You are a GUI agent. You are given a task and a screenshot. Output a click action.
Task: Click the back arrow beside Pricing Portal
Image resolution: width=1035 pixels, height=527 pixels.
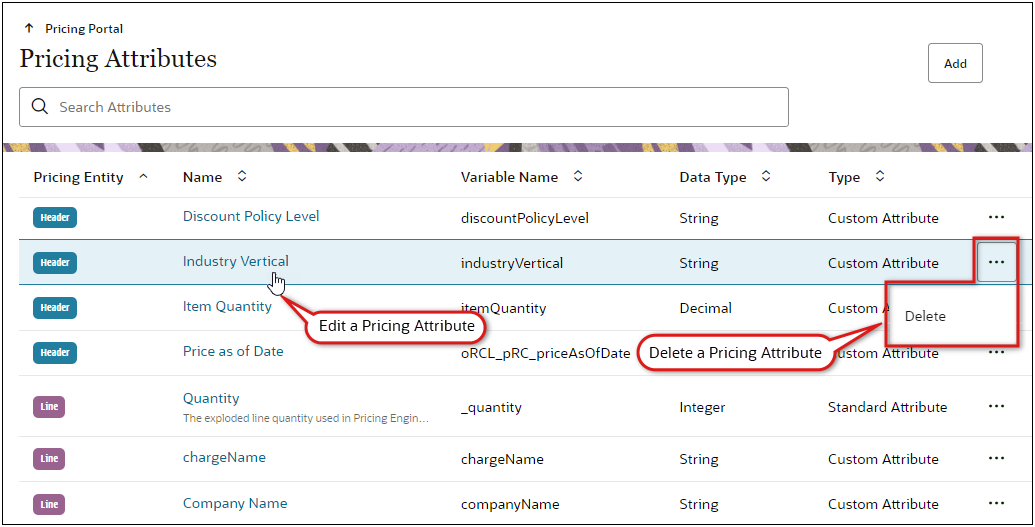(29, 29)
